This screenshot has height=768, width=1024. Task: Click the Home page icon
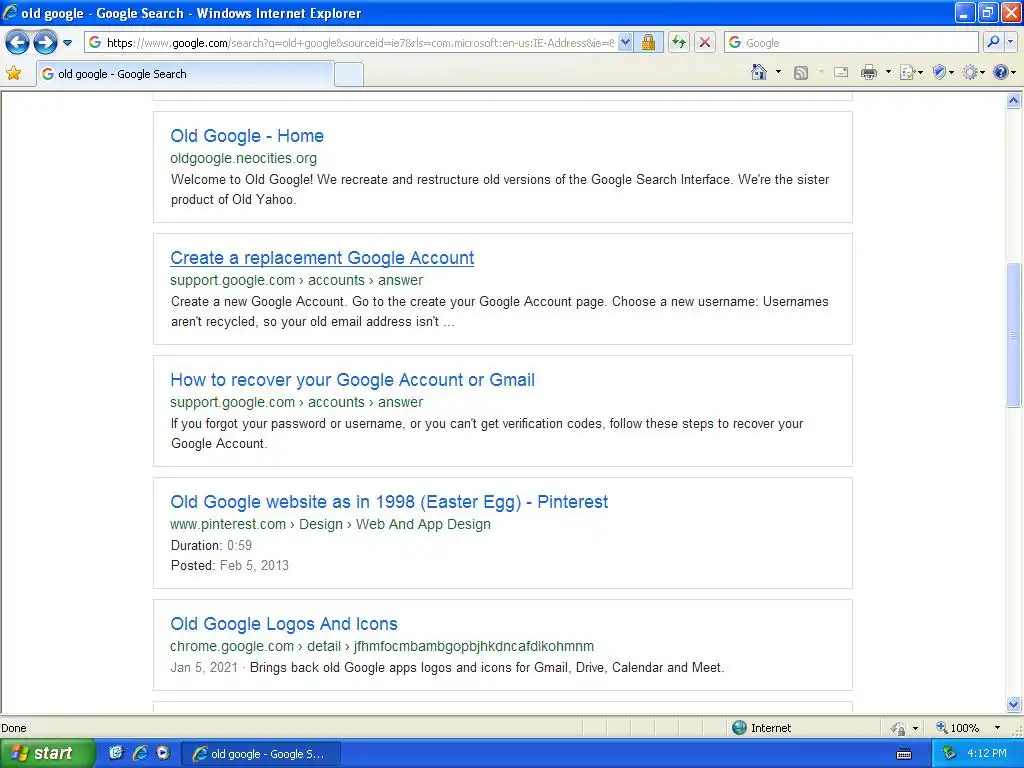(x=759, y=72)
